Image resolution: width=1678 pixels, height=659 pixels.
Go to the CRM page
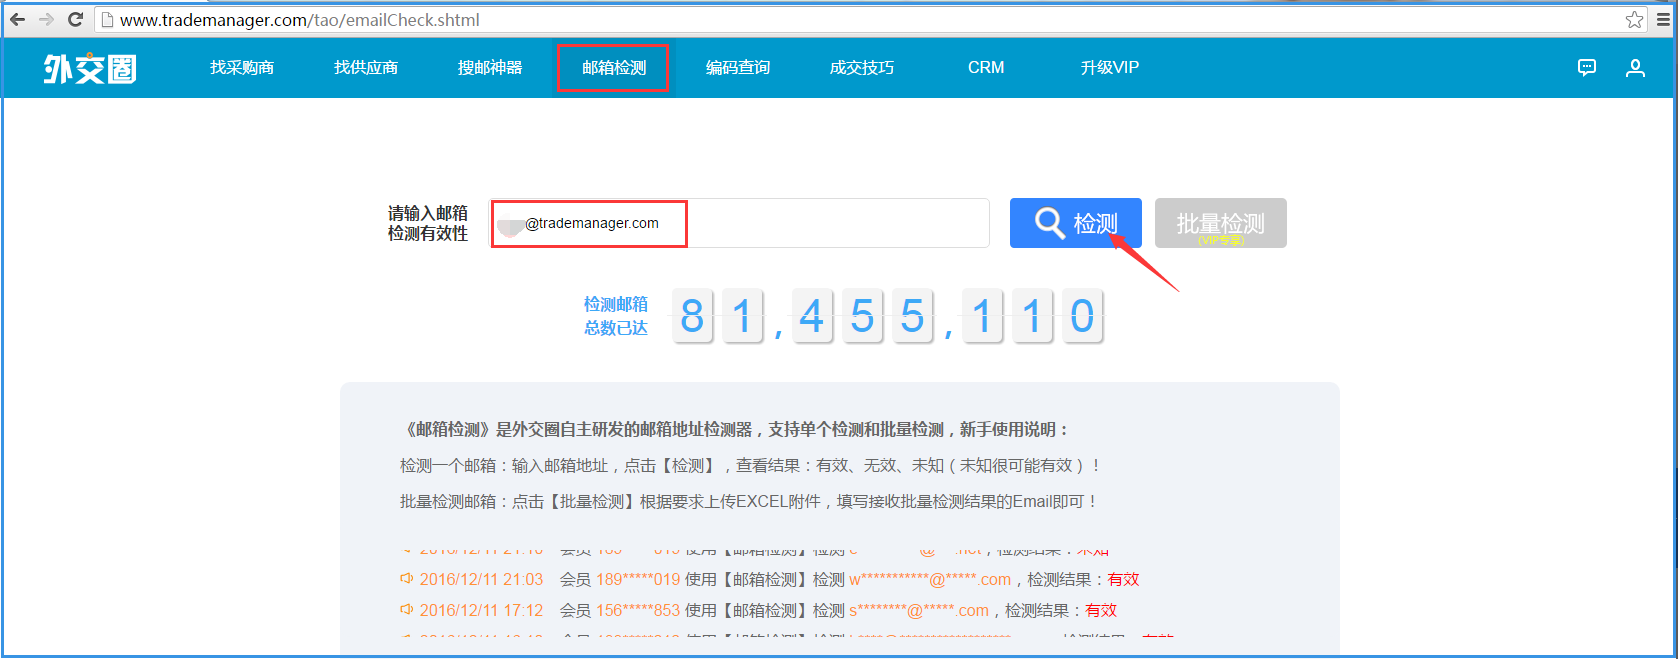click(x=986, y=68)
